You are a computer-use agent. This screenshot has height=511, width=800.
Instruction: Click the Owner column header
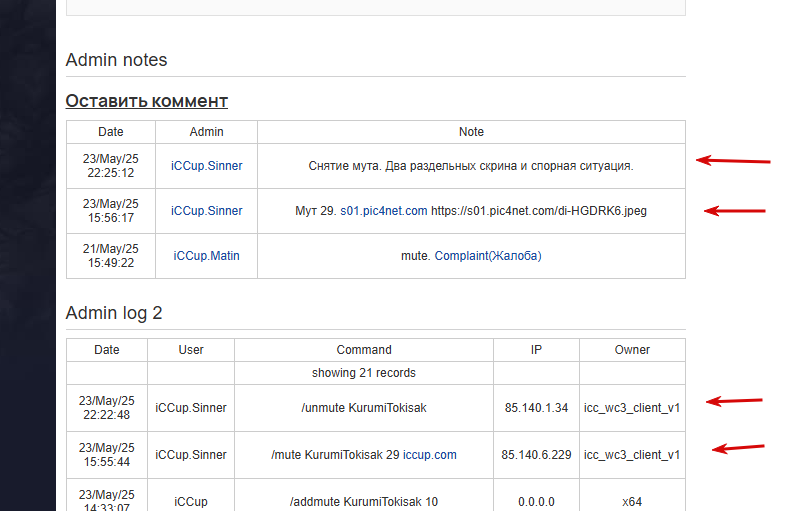632,350
